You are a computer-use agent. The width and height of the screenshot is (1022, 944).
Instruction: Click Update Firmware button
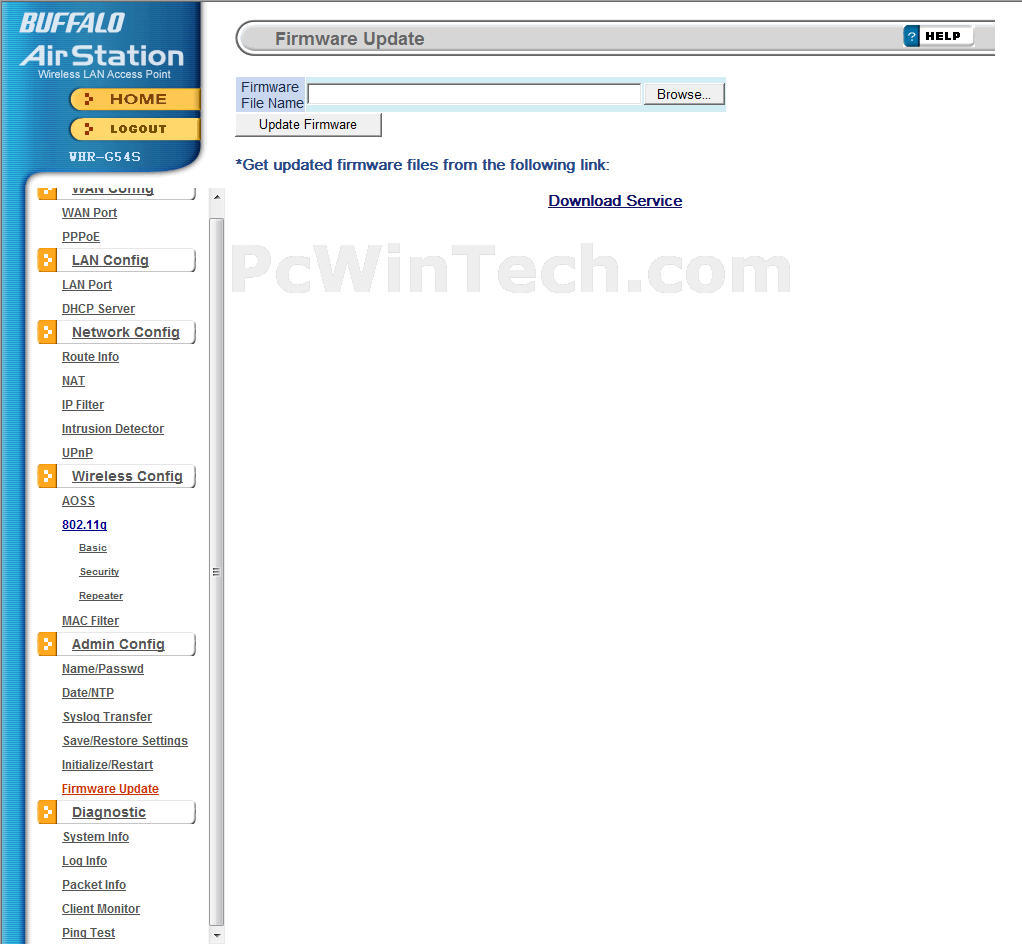[x=308, y=125]
